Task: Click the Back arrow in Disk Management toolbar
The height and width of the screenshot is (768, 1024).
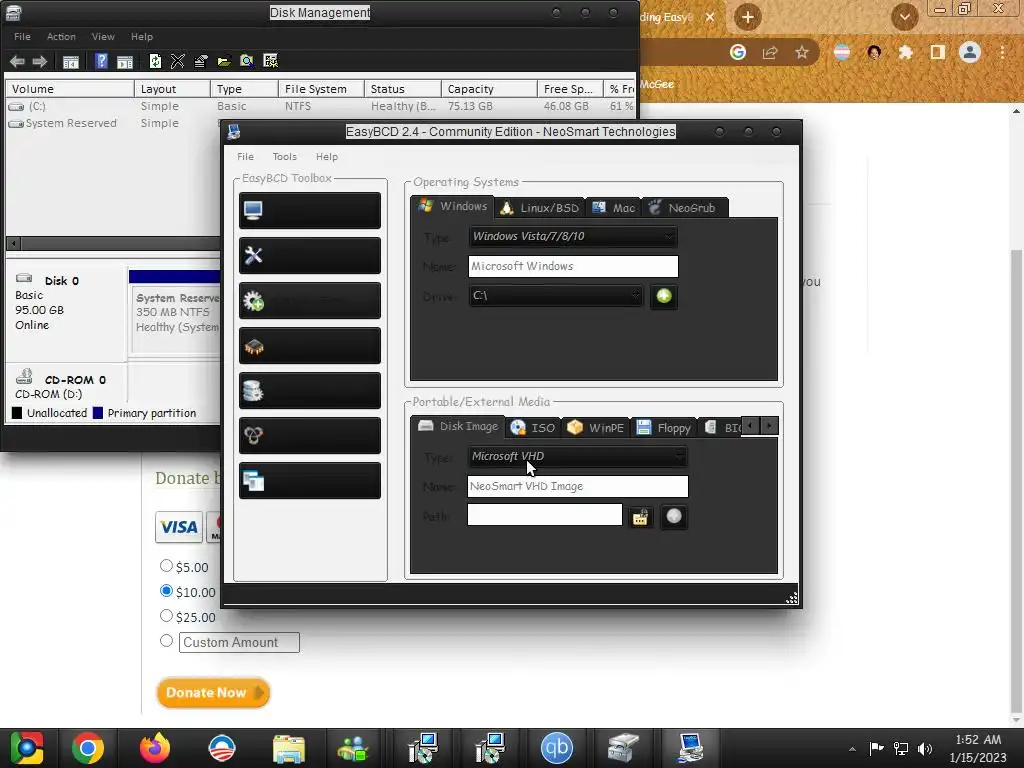Action: pyautogui.click(x=17, y=61)
